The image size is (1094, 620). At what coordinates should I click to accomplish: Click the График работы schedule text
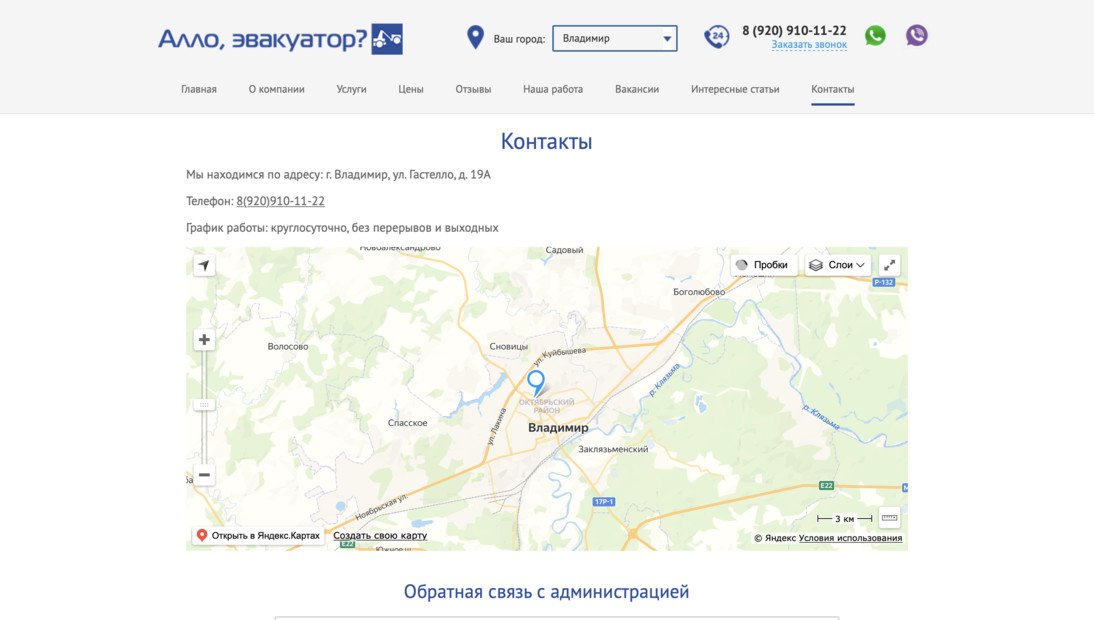(x=342, y=227)
